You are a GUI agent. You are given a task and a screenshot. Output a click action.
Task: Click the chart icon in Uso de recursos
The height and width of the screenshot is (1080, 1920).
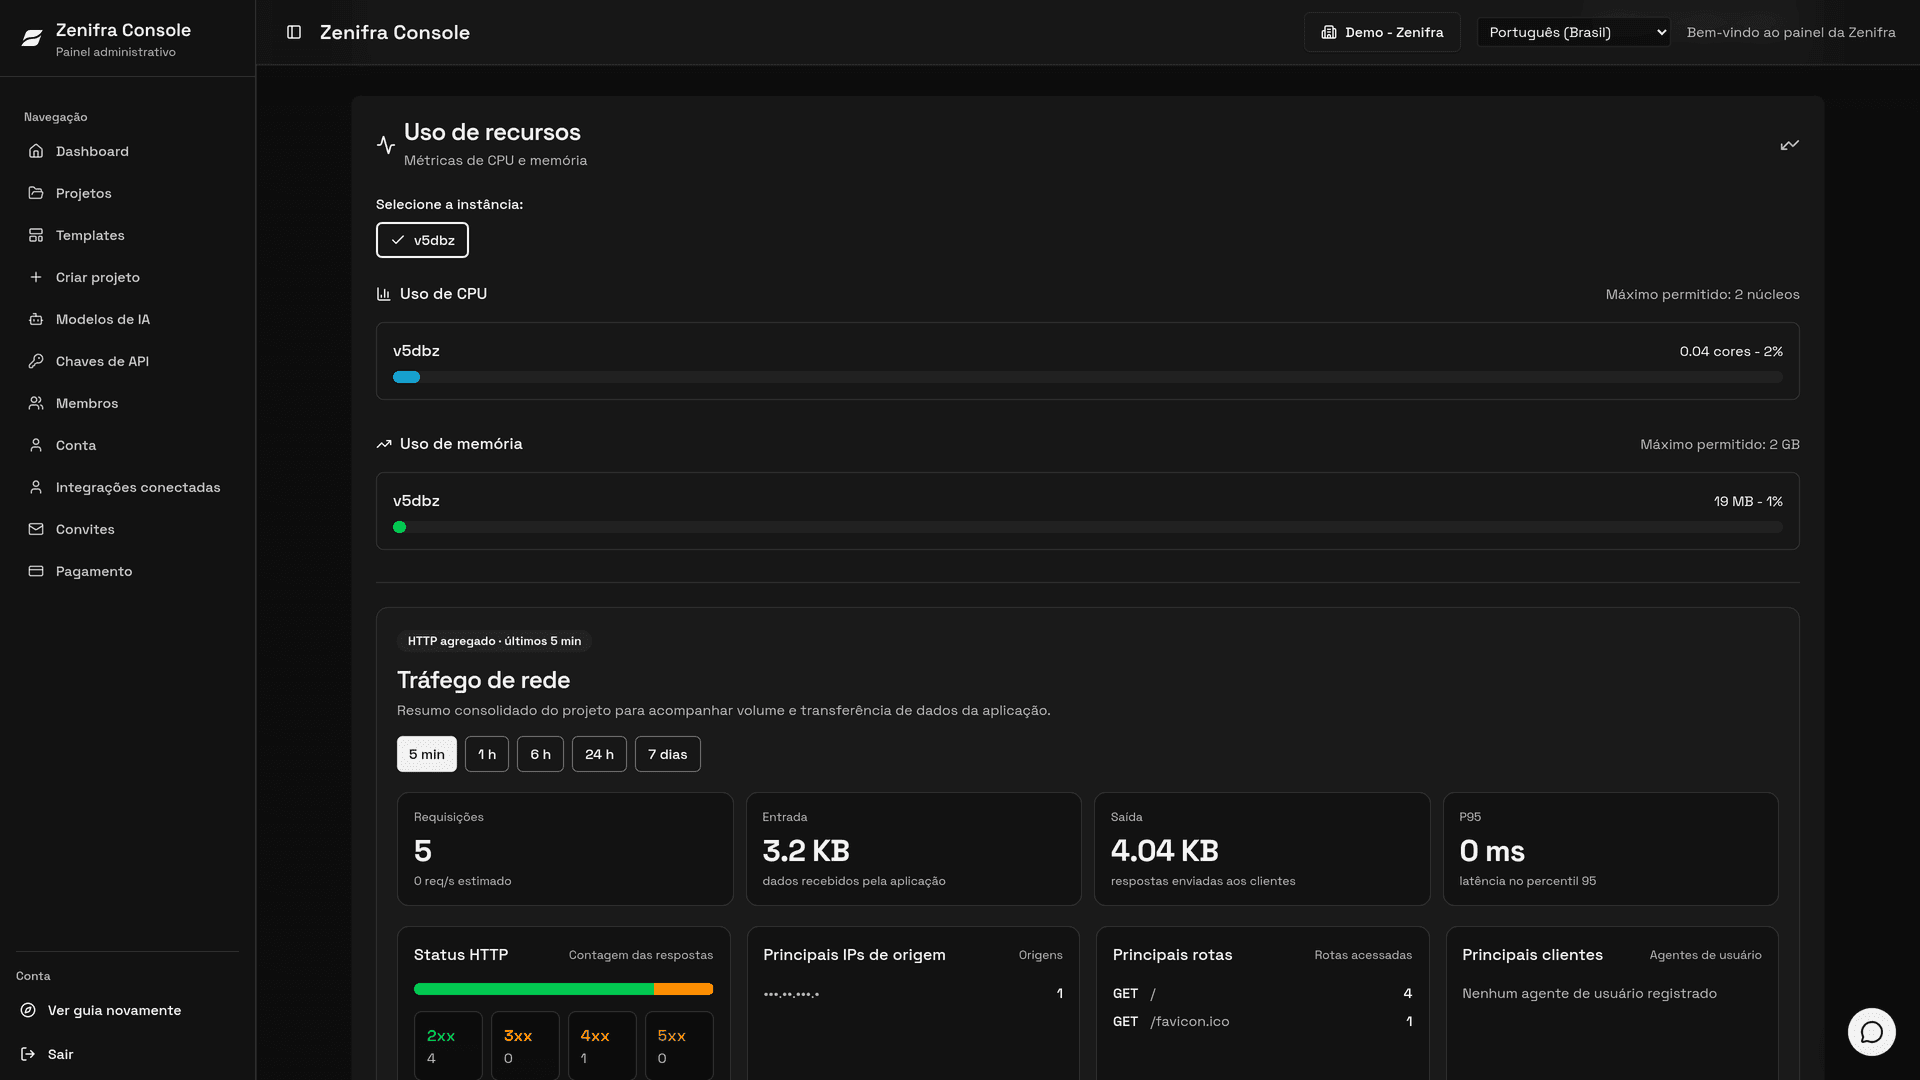click(x=1789, y=145)
